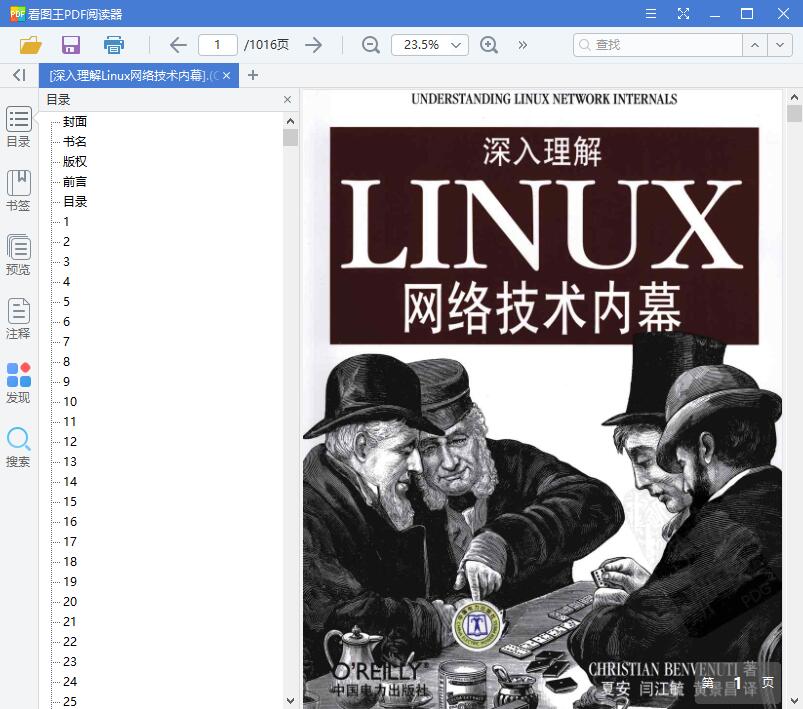Select chapter 20 in the outline
This screenshot has width=803, height=709.
click(x=70, y=601)
